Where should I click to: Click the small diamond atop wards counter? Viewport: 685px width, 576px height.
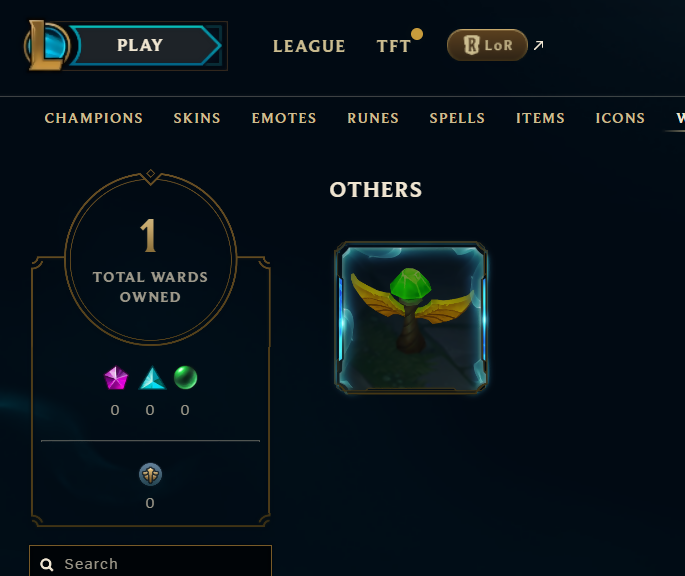(151, 173)
